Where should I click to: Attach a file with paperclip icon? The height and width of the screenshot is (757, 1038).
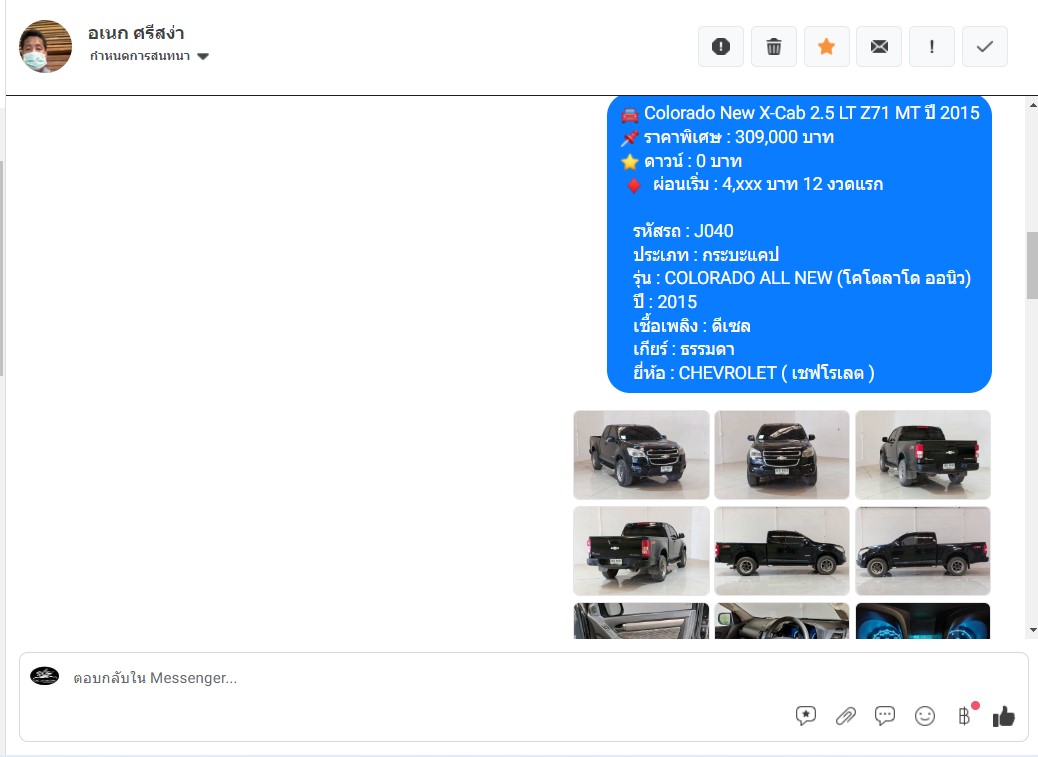tap(845, 716)
